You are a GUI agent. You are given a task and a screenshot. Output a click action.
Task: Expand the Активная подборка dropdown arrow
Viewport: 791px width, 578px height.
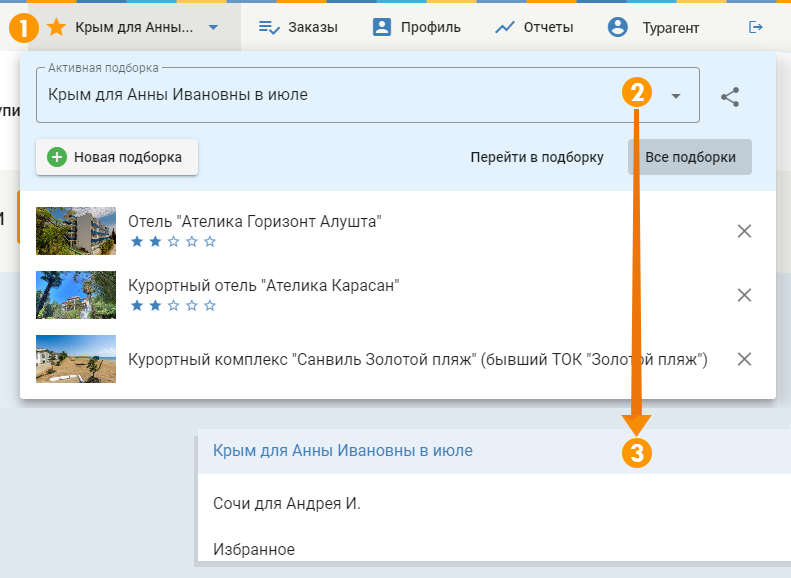[x=676, y=96]
